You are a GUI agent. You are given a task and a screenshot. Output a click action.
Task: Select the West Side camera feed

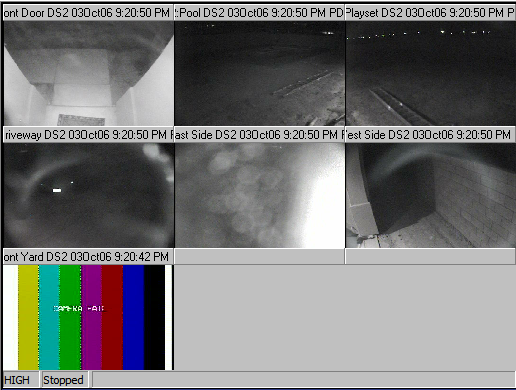pyautogui.click(x=431, y=195)
